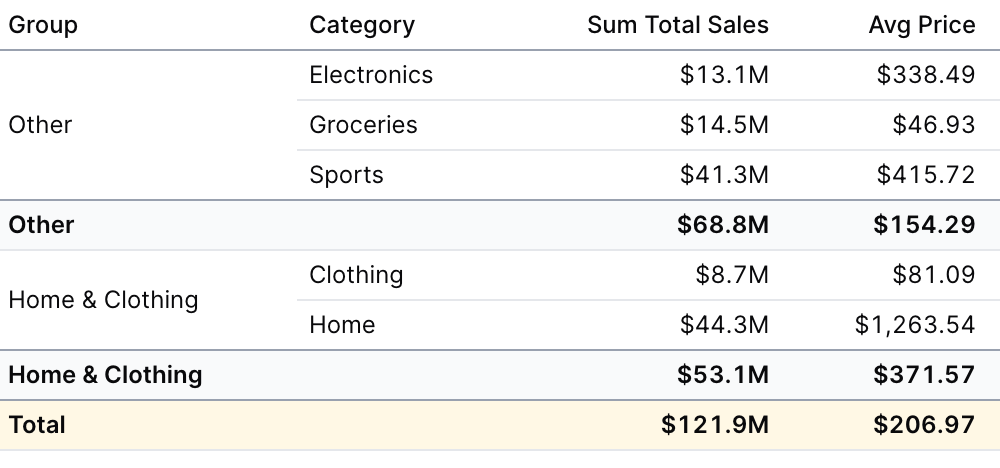Click the Total row label
This screenshot has height=468, width=1000.
click(37, 425)
